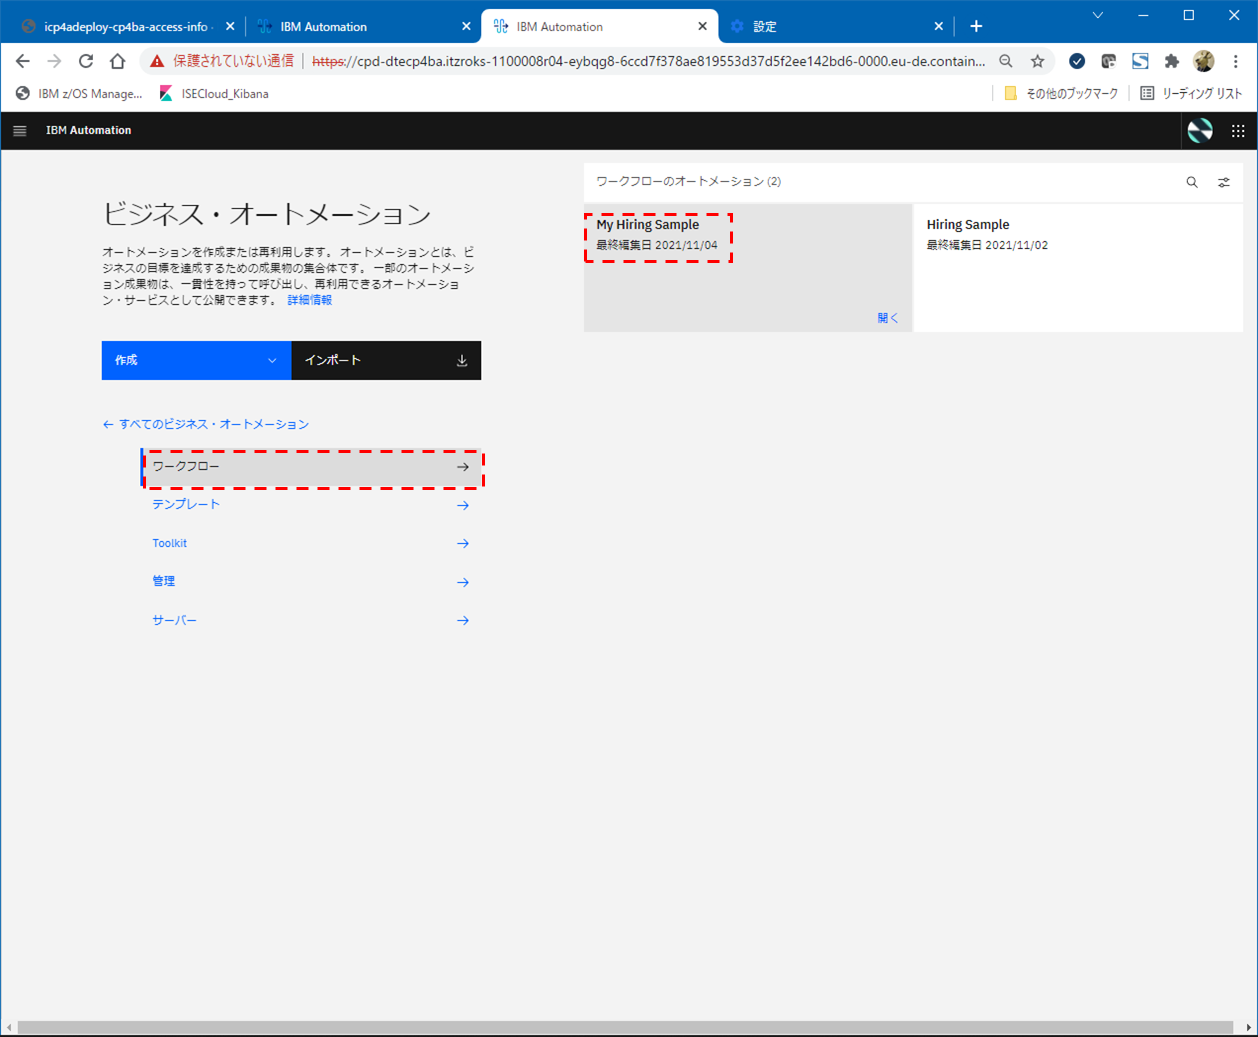Click the インポート button
This screenshot has height=1037, width=1258.
[x=386, y=360]
